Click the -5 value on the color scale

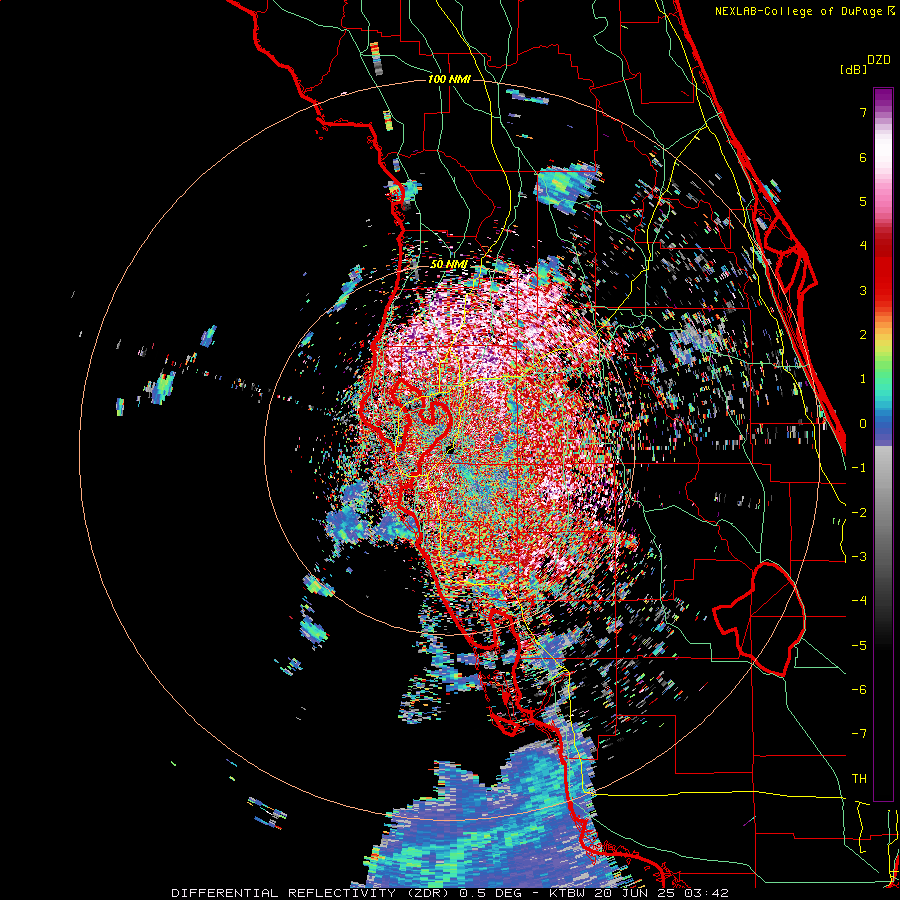[859, 646]
